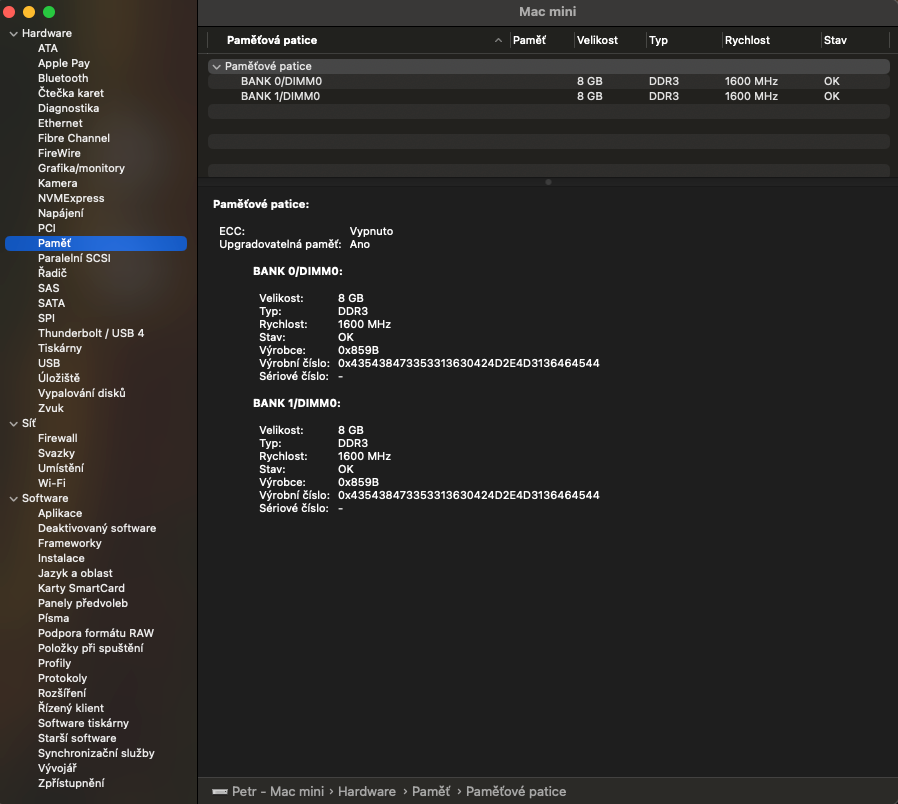The width and height of the screenshot is (898, 804).
Task: Select Kamera in the sidebar
Action: click(57, 183)
